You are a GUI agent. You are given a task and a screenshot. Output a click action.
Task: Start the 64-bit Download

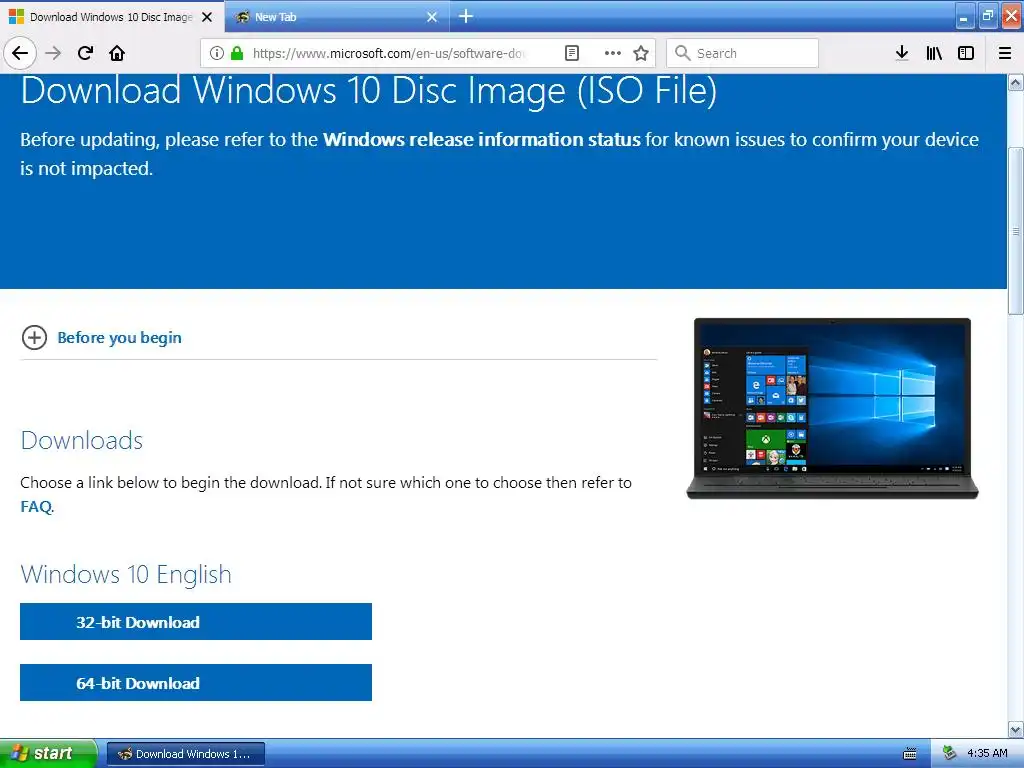point(196,682)
